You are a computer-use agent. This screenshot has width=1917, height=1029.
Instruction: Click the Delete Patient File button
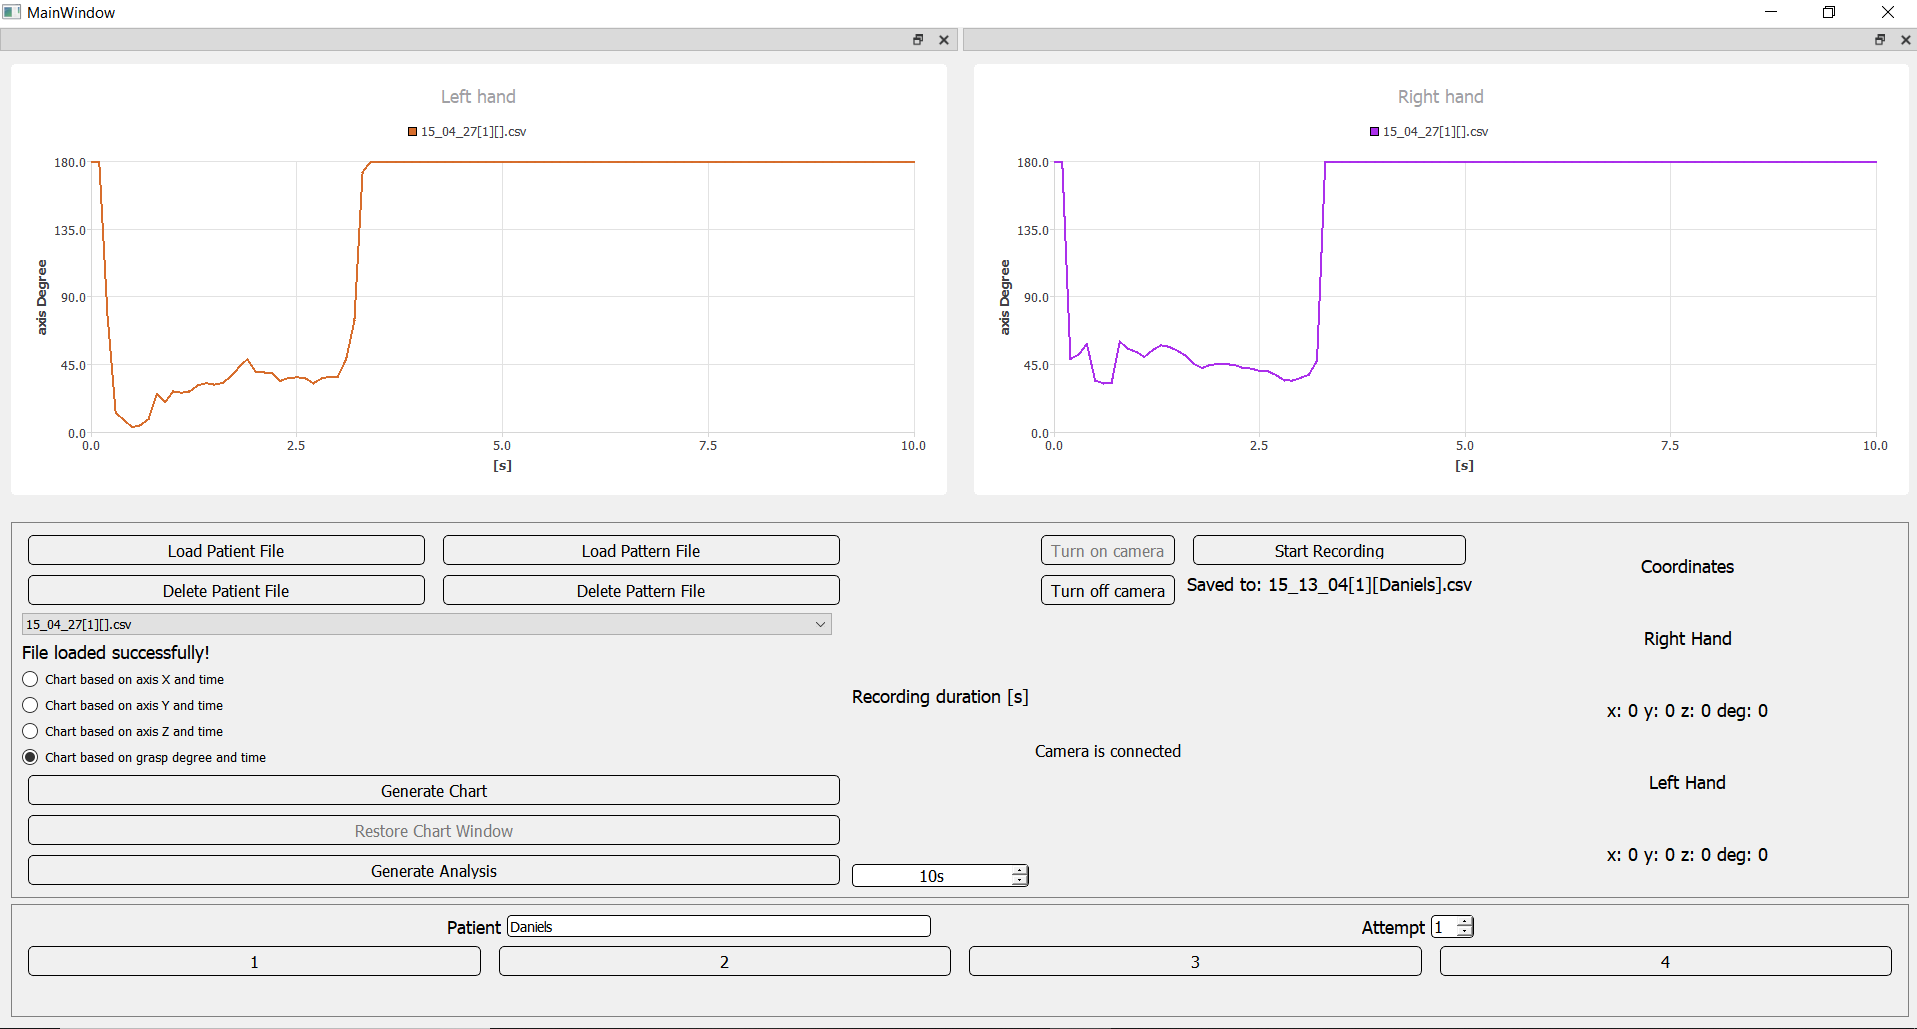[226, 591]
